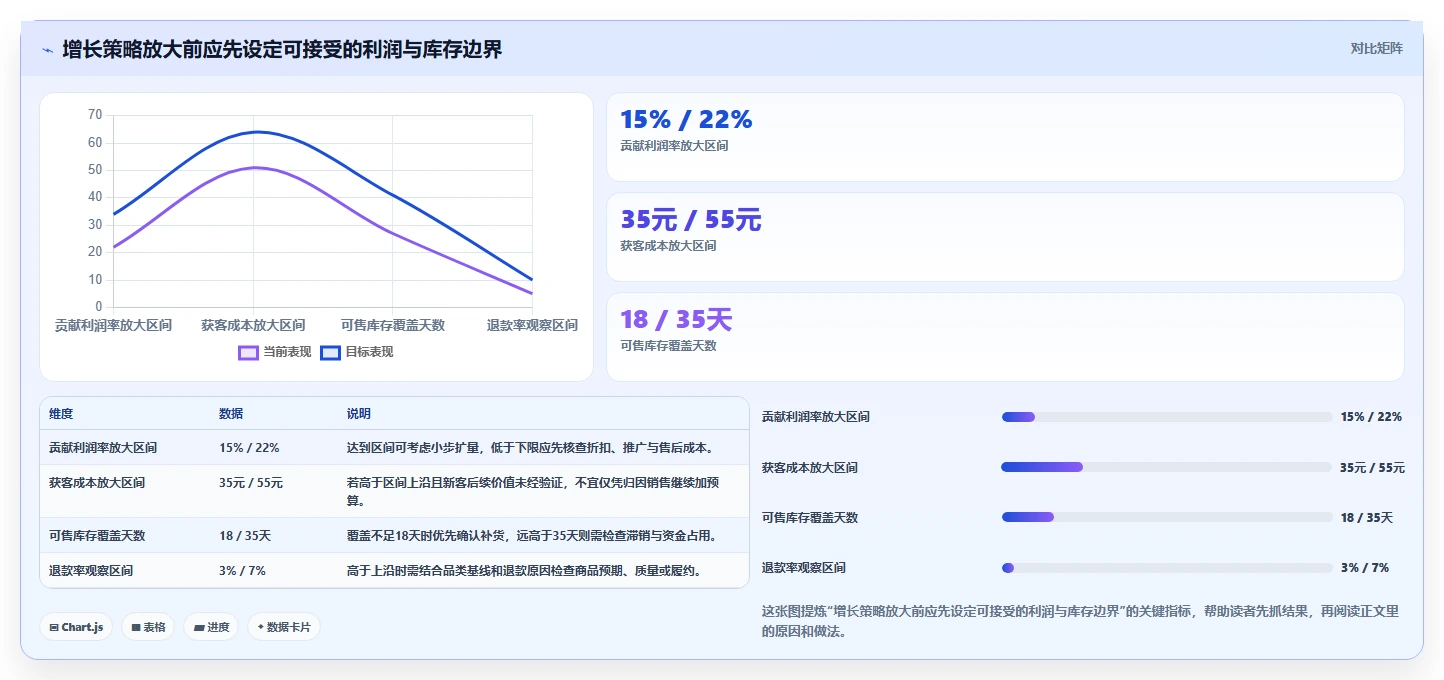Viewport: 1444px width, 680px height.
Task: Click progress label 3% / 7% value
Action: coord(1365,568)
